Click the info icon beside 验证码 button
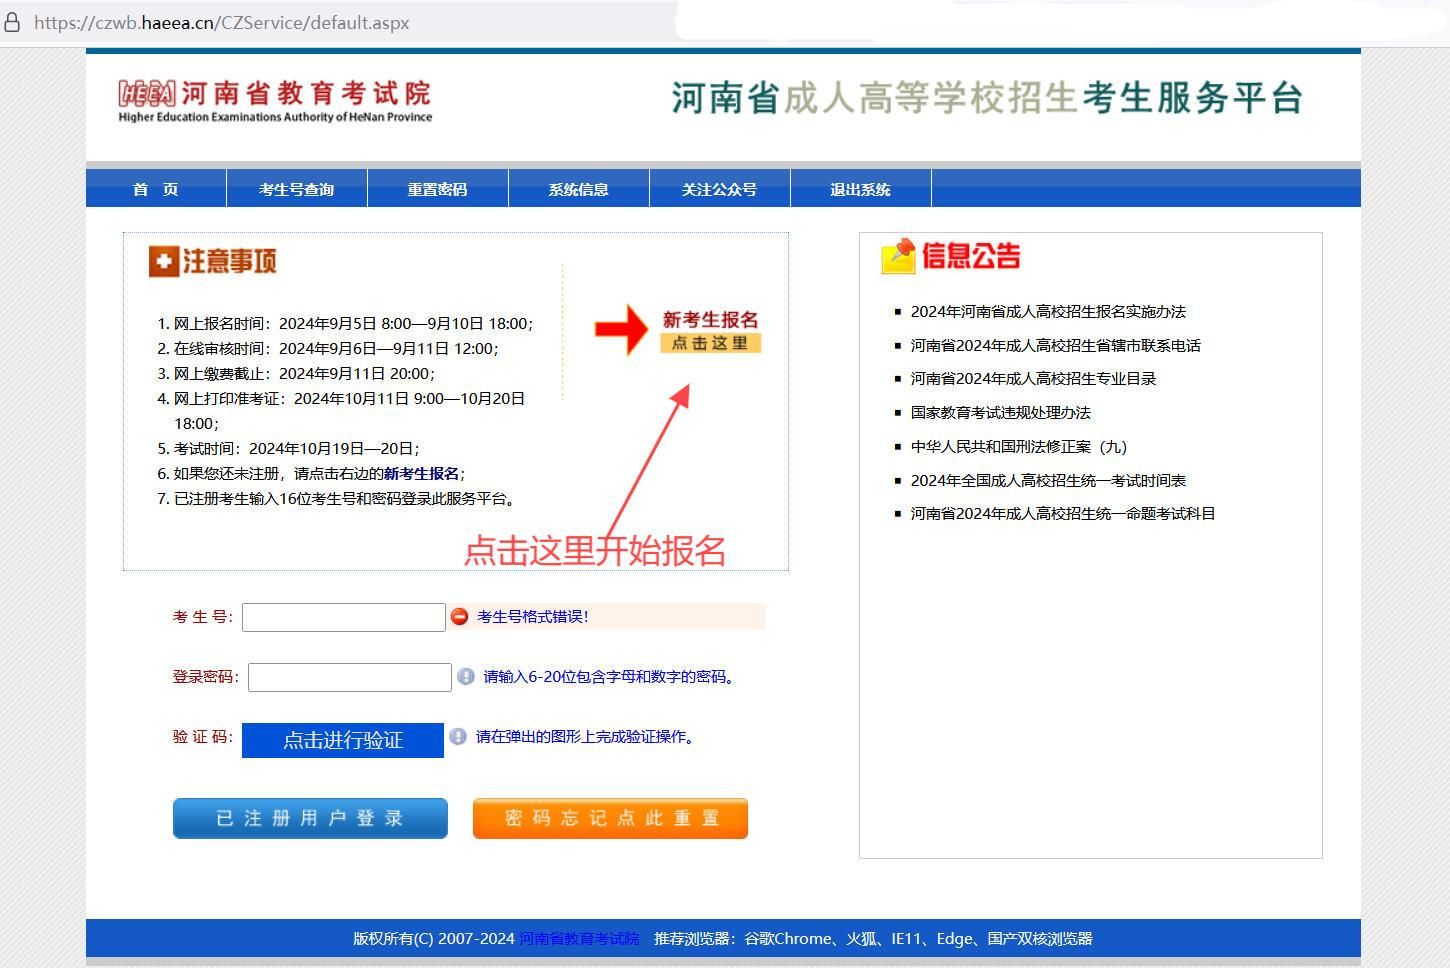1450x968 pixels. pyautogui.click(x=458, y=737)
